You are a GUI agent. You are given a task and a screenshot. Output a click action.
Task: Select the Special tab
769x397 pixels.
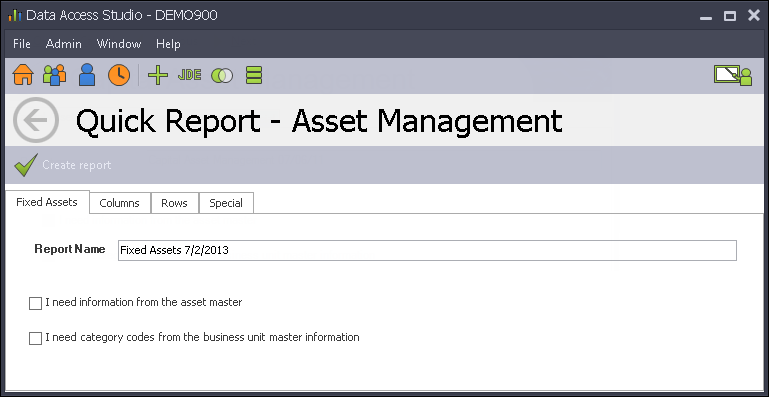pyautogui.click(x=226, y=203)
